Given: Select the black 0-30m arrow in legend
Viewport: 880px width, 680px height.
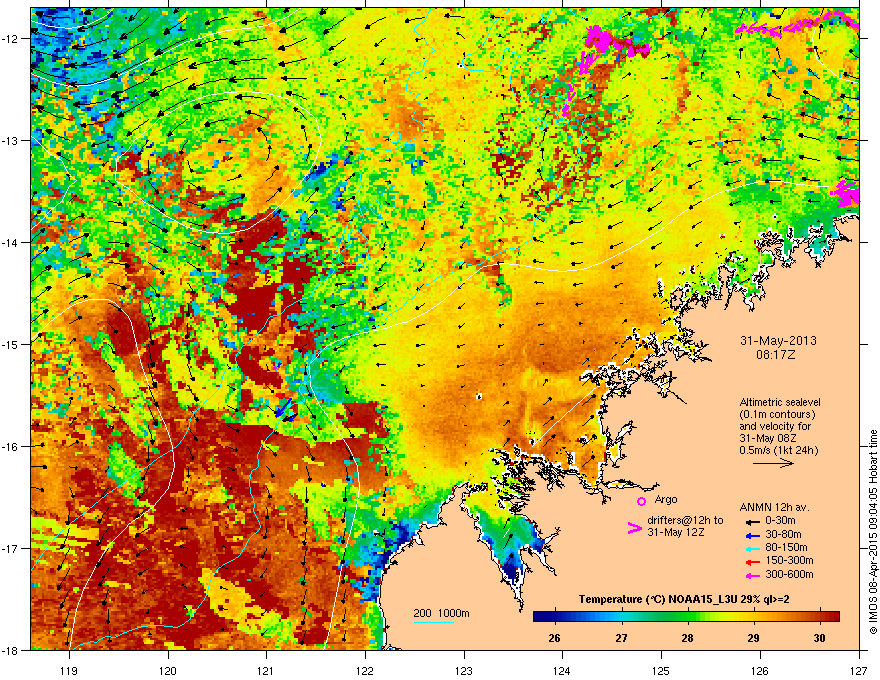Looking at the screenshot, I should coord(751,521).
